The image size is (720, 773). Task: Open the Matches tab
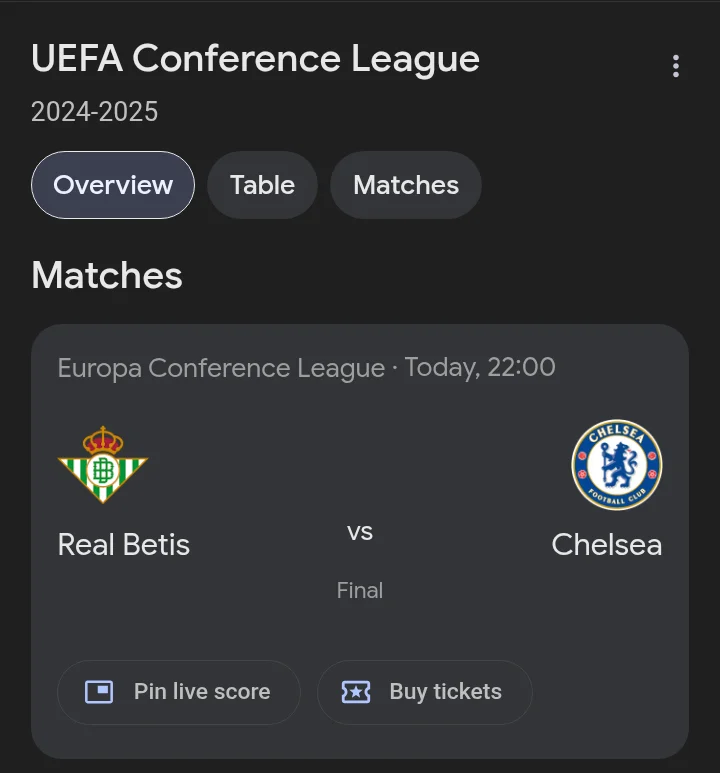pyautogui.click(x=406, y=185)
